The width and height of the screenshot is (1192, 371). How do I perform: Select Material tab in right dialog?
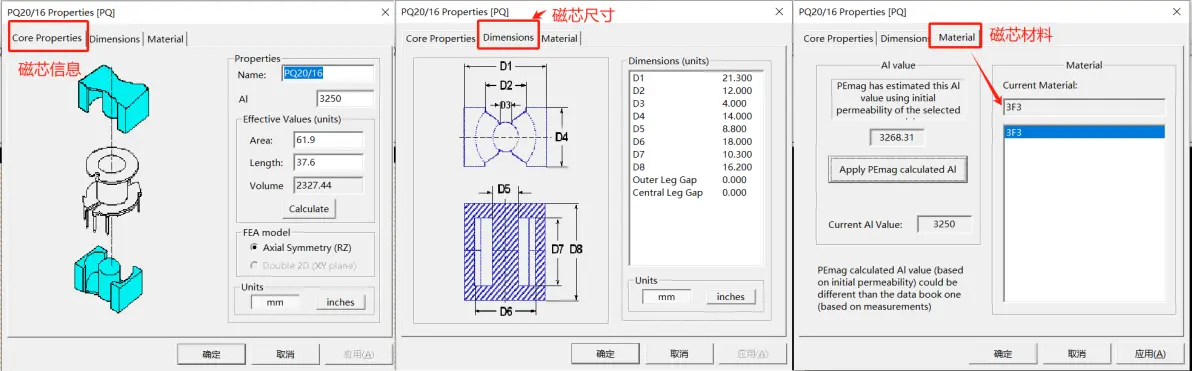[956, 37]
